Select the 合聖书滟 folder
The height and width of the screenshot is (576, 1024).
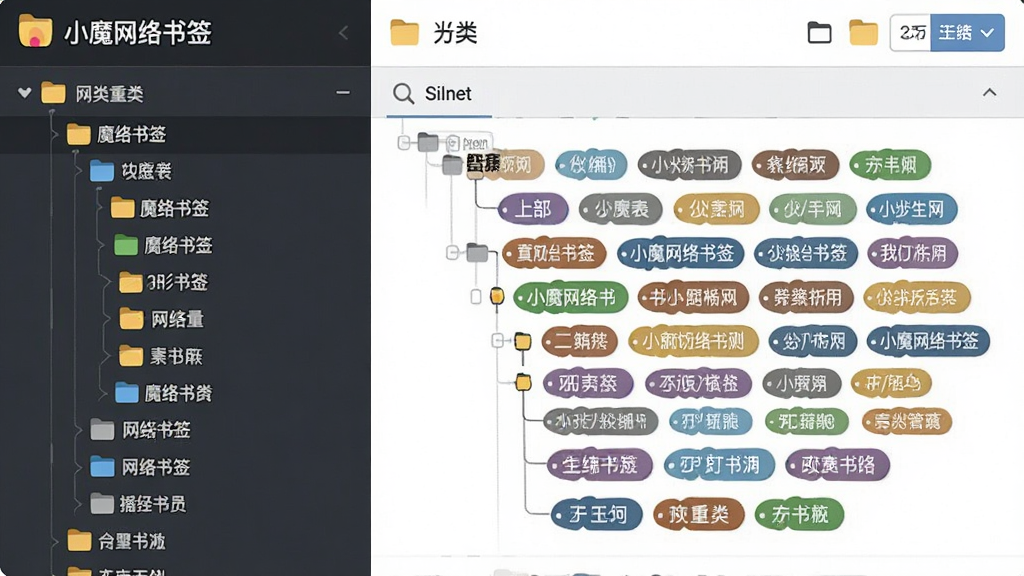(x=116, y=541)
